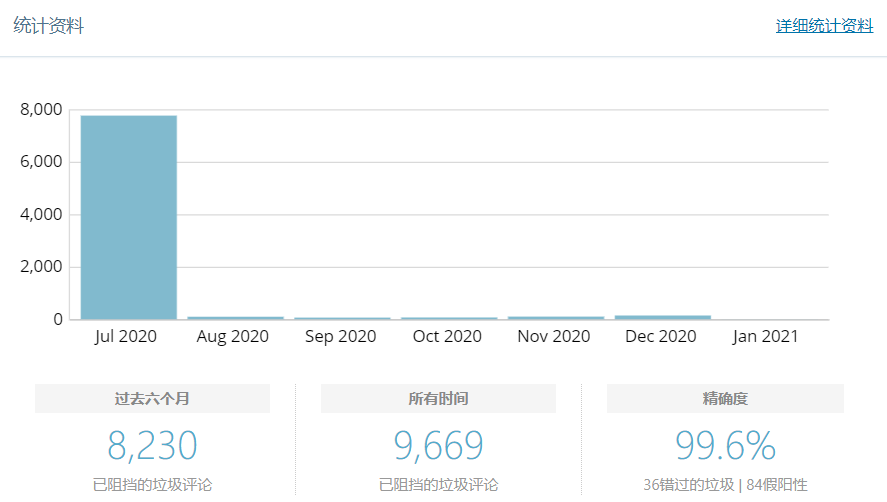Click the Oct 2020 axis label
This screenshot has width=887, height=502.
tap(448, 336)
